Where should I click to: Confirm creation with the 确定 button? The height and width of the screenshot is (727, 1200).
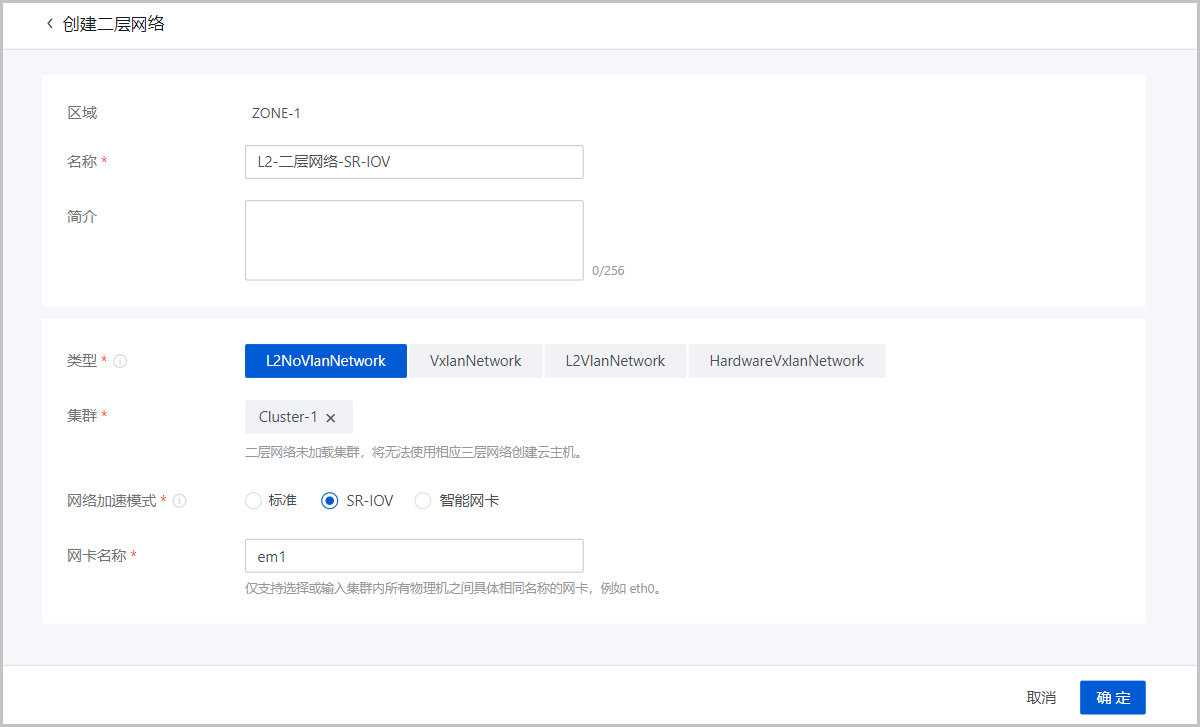coord(1112,697)
